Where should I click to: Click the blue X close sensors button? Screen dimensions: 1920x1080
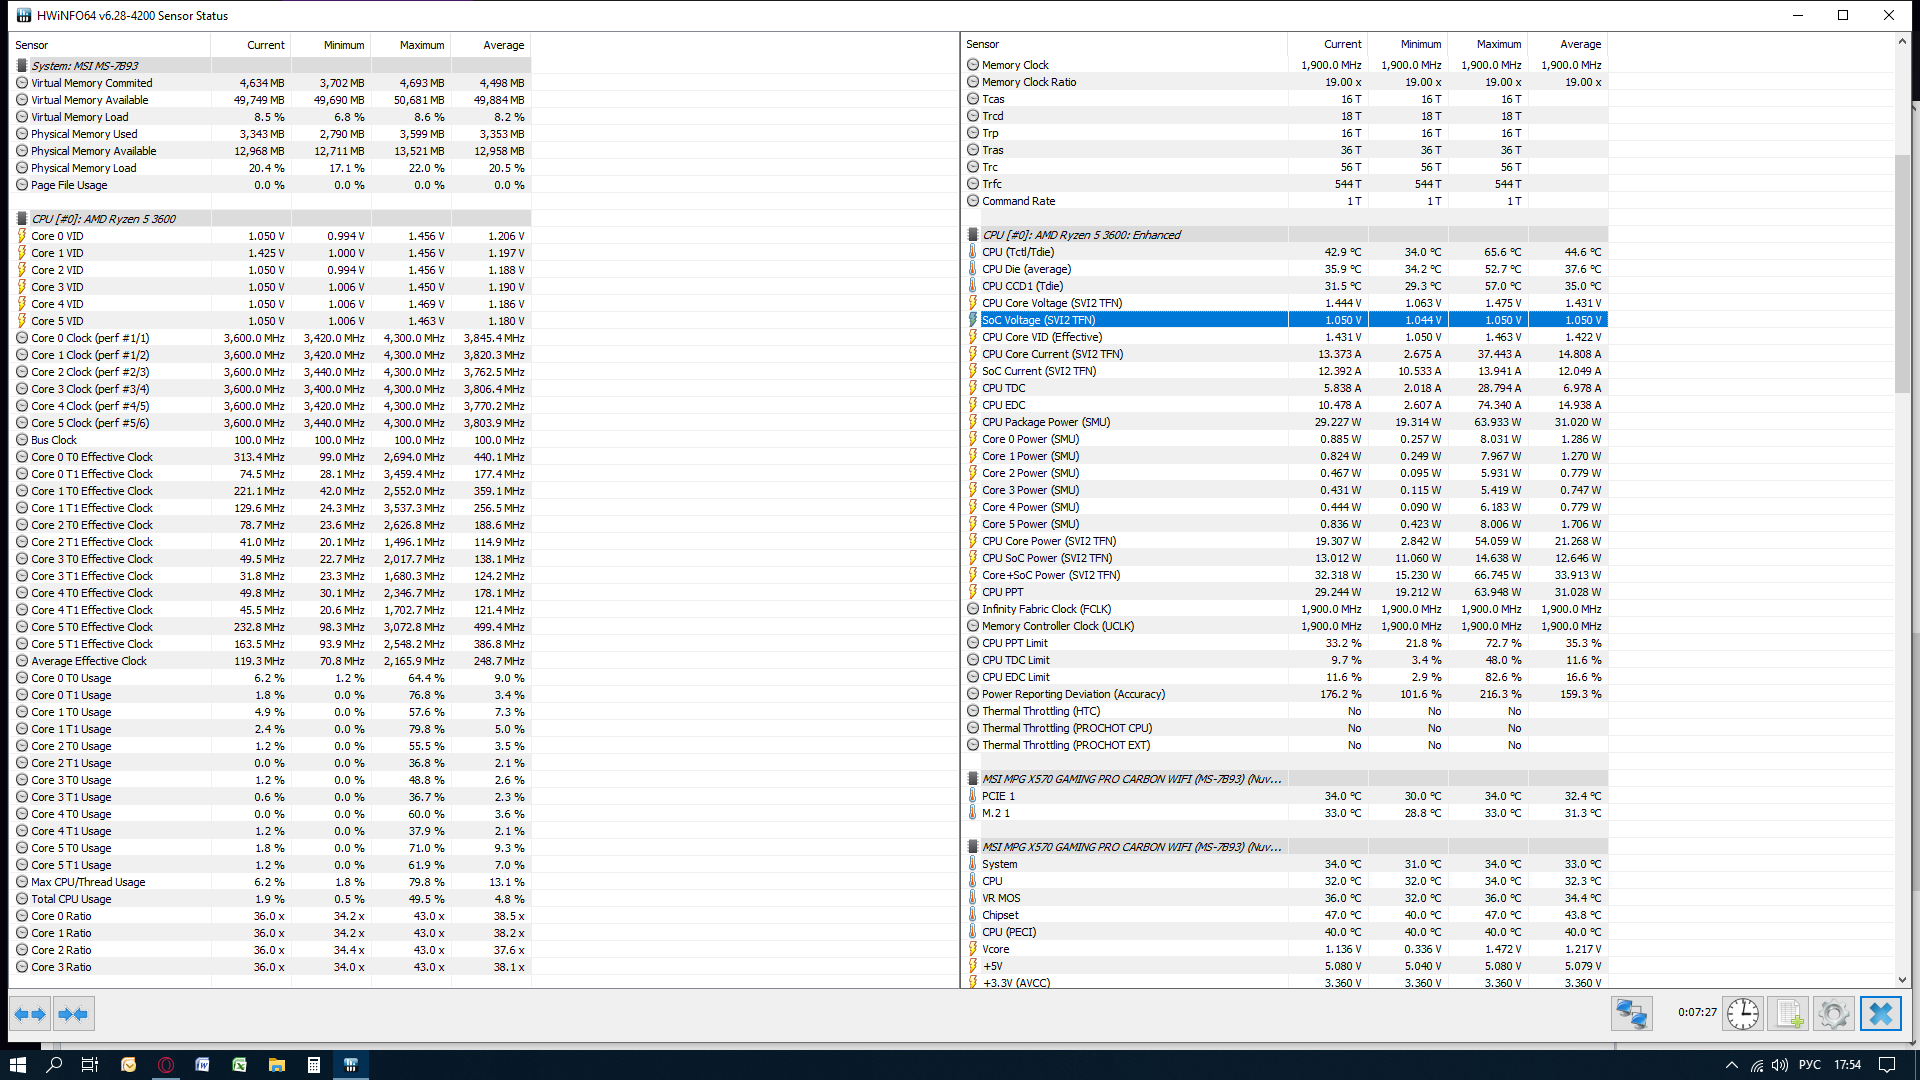click(1880, 1014)
